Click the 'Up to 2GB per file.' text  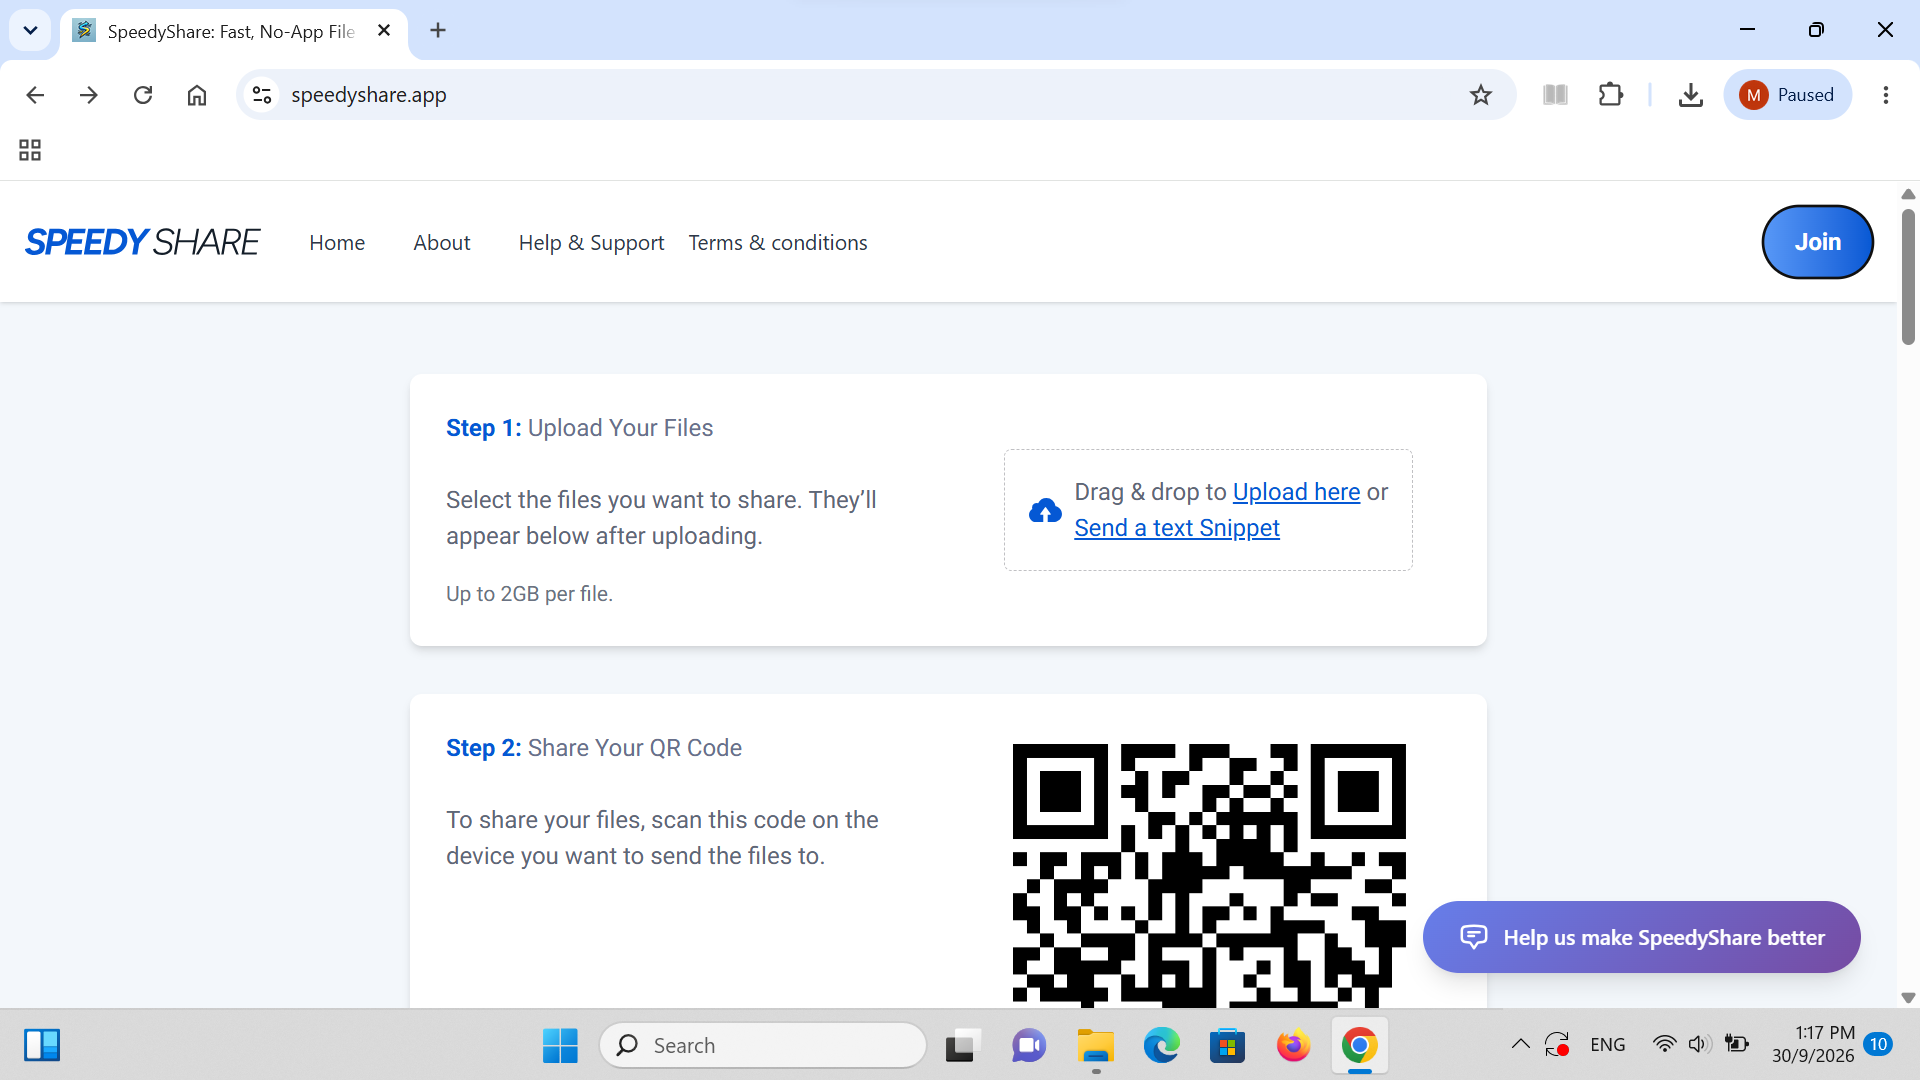[x=529, y=594]
